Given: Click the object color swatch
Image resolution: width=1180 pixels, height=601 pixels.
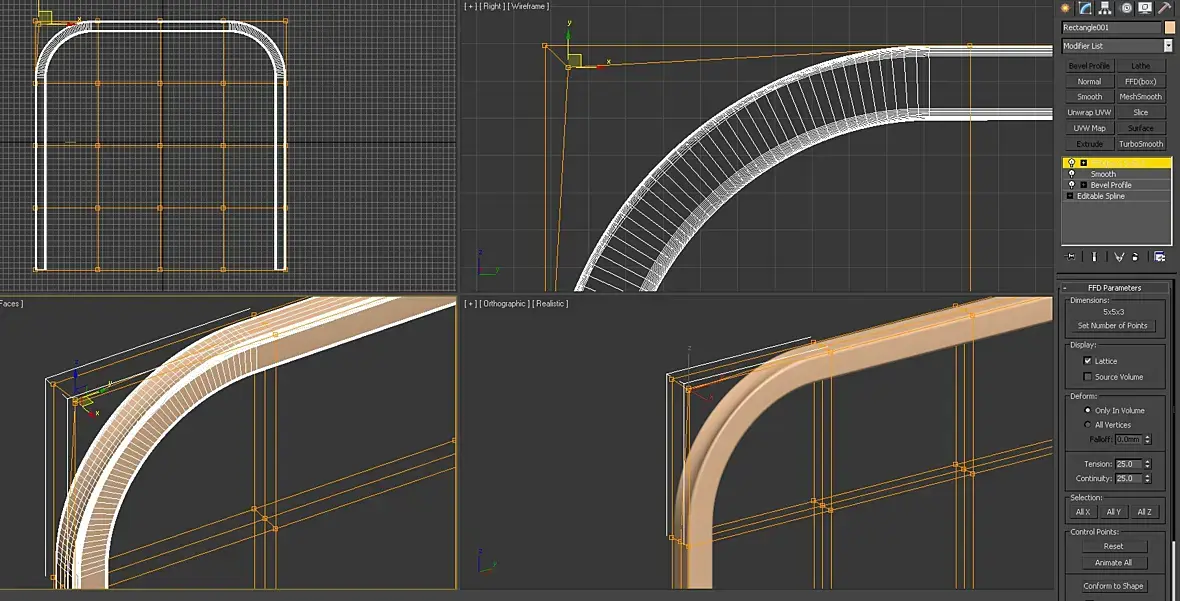Looking at the screenshot, I should [1170, 28].
